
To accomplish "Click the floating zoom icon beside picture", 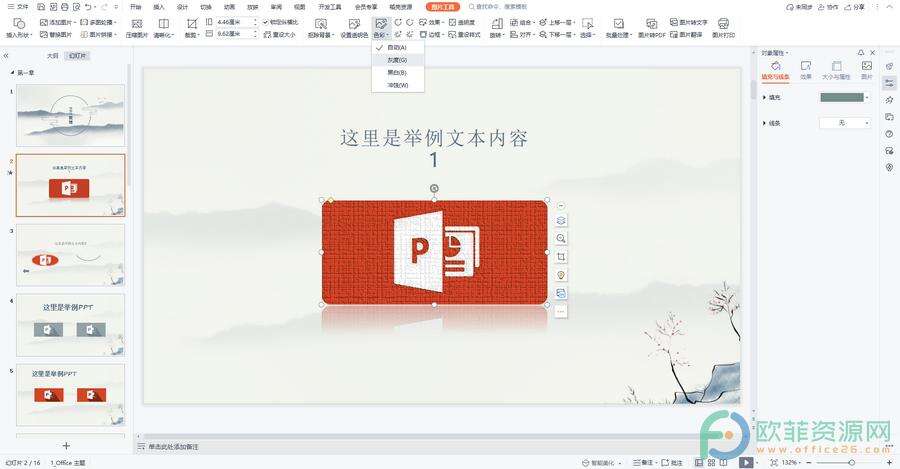I will coord(561,238).
